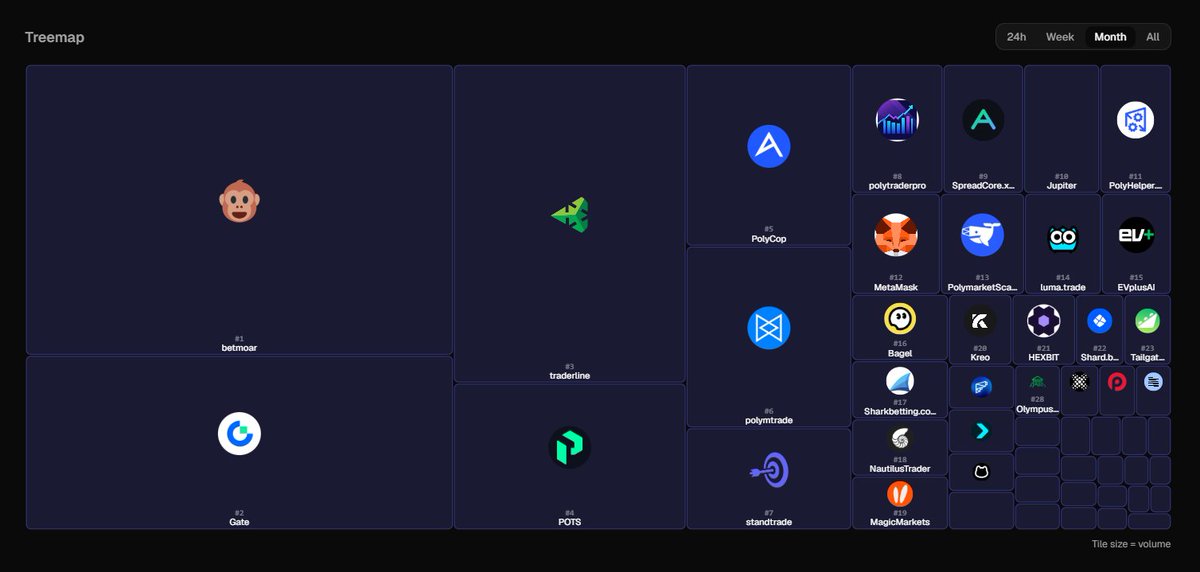Click the polytraderpro chart icon

tap(896, 120)
